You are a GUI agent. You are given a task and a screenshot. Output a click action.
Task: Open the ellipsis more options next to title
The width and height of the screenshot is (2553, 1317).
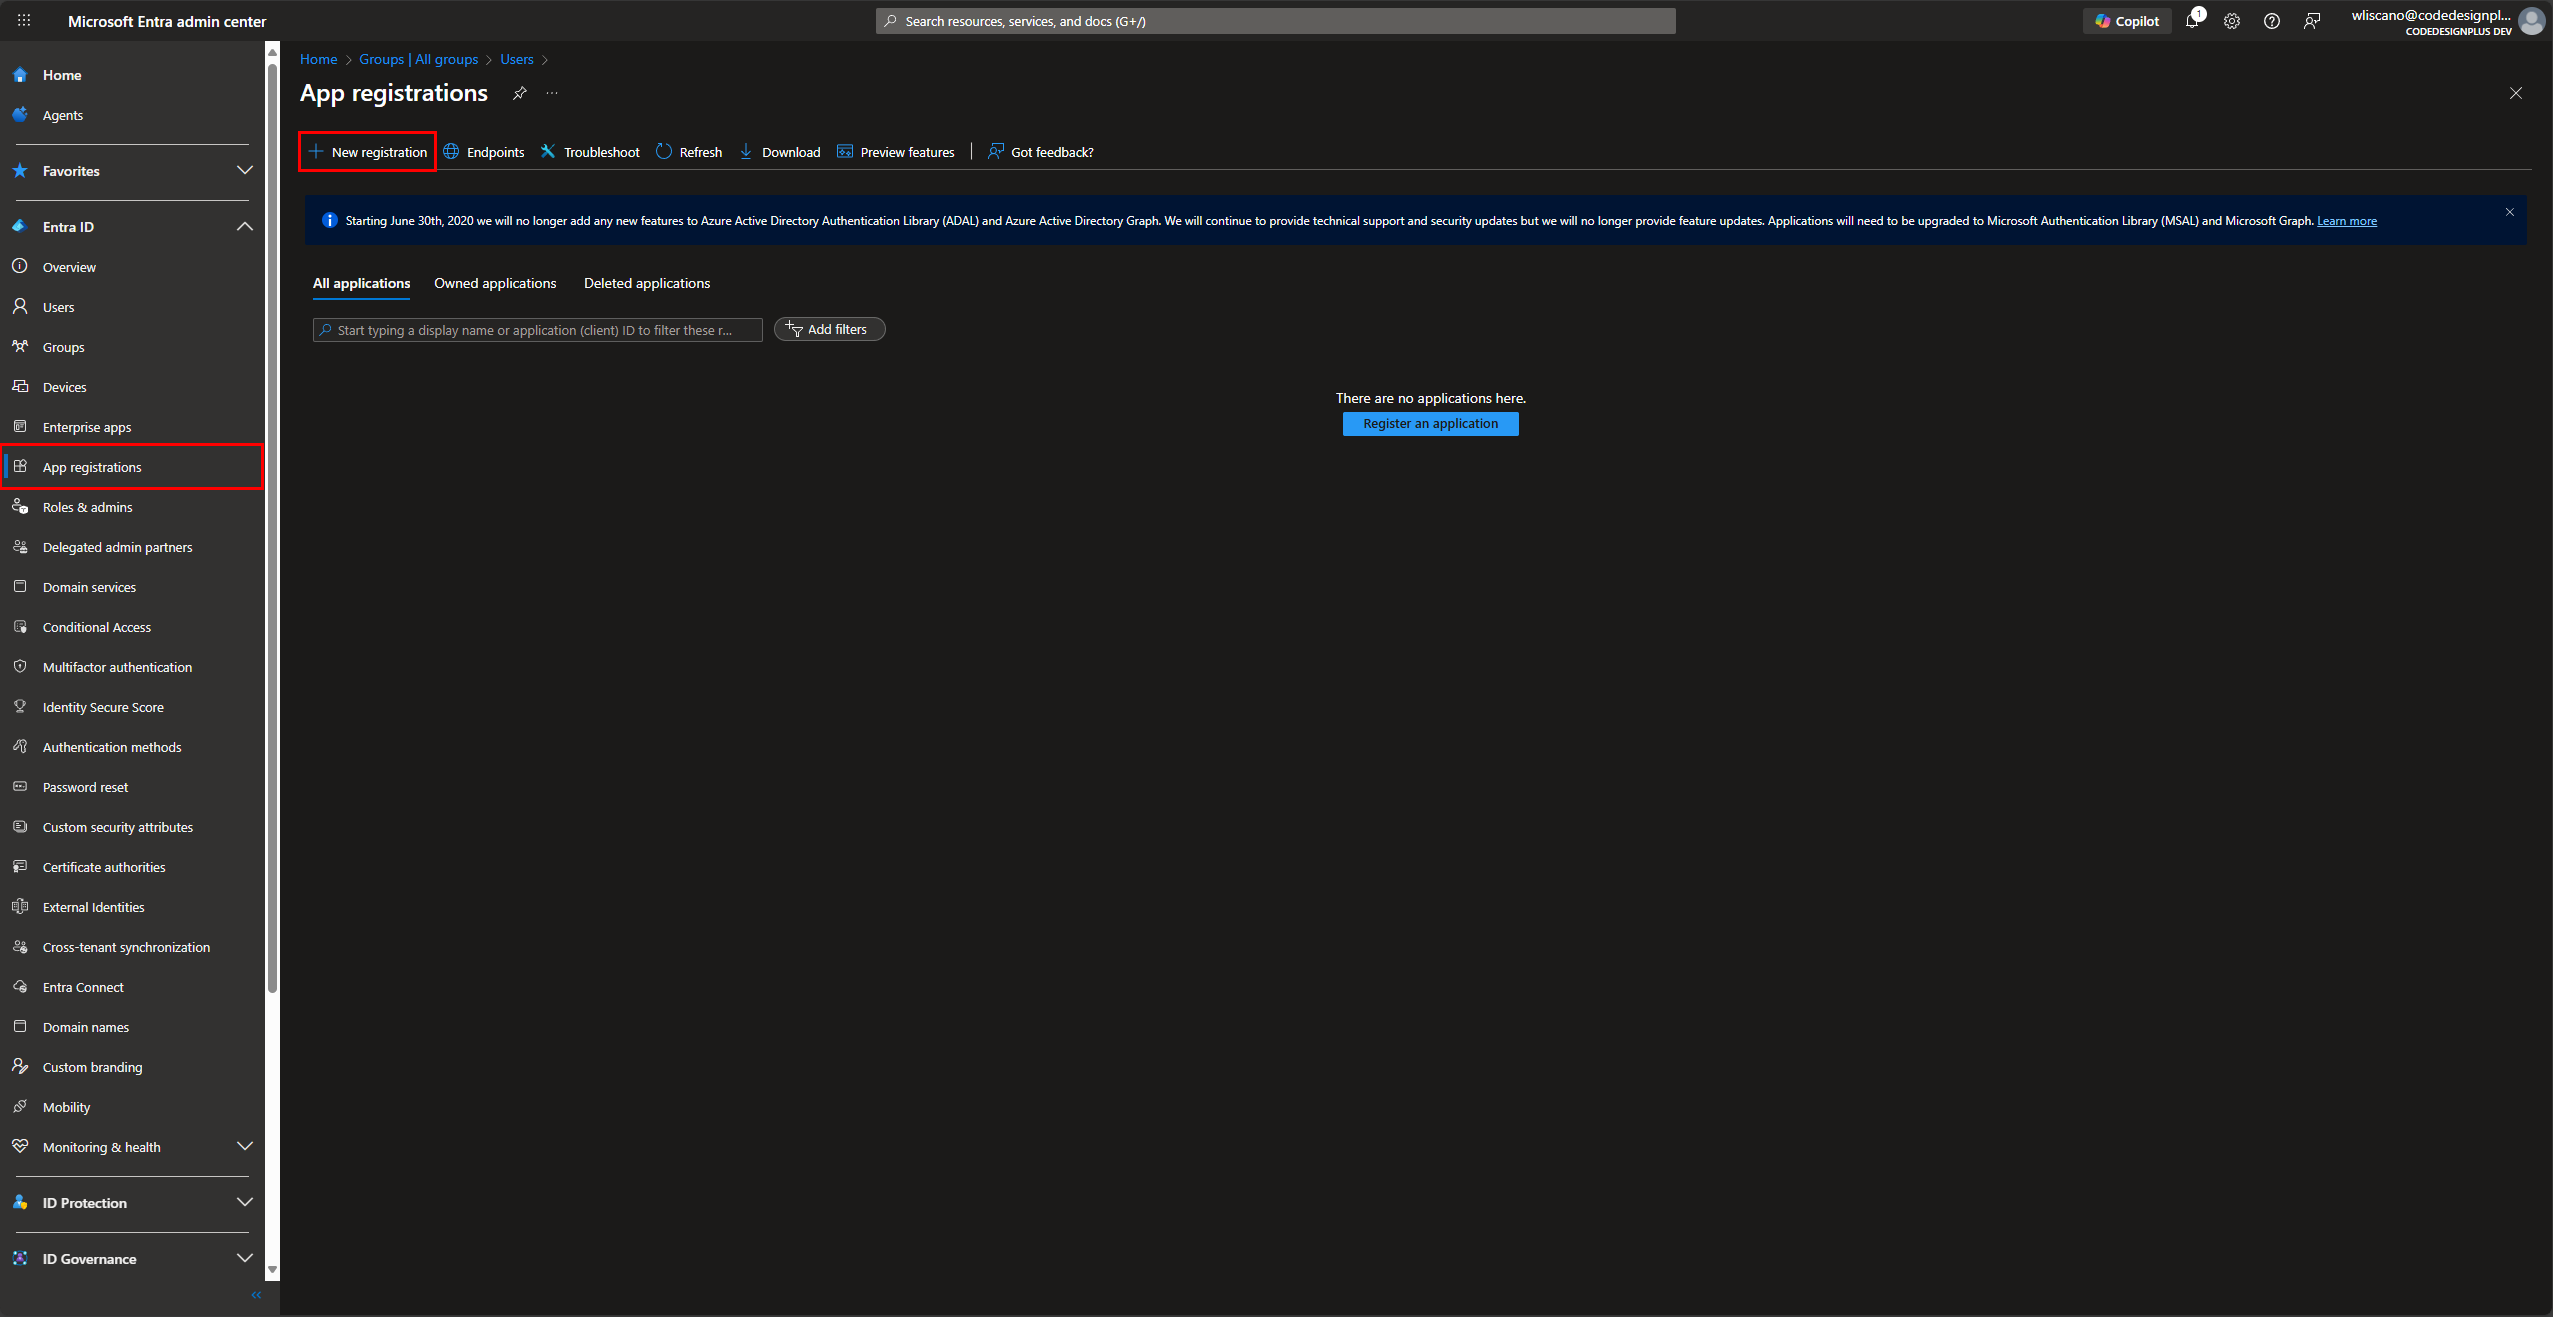[552, 93]
